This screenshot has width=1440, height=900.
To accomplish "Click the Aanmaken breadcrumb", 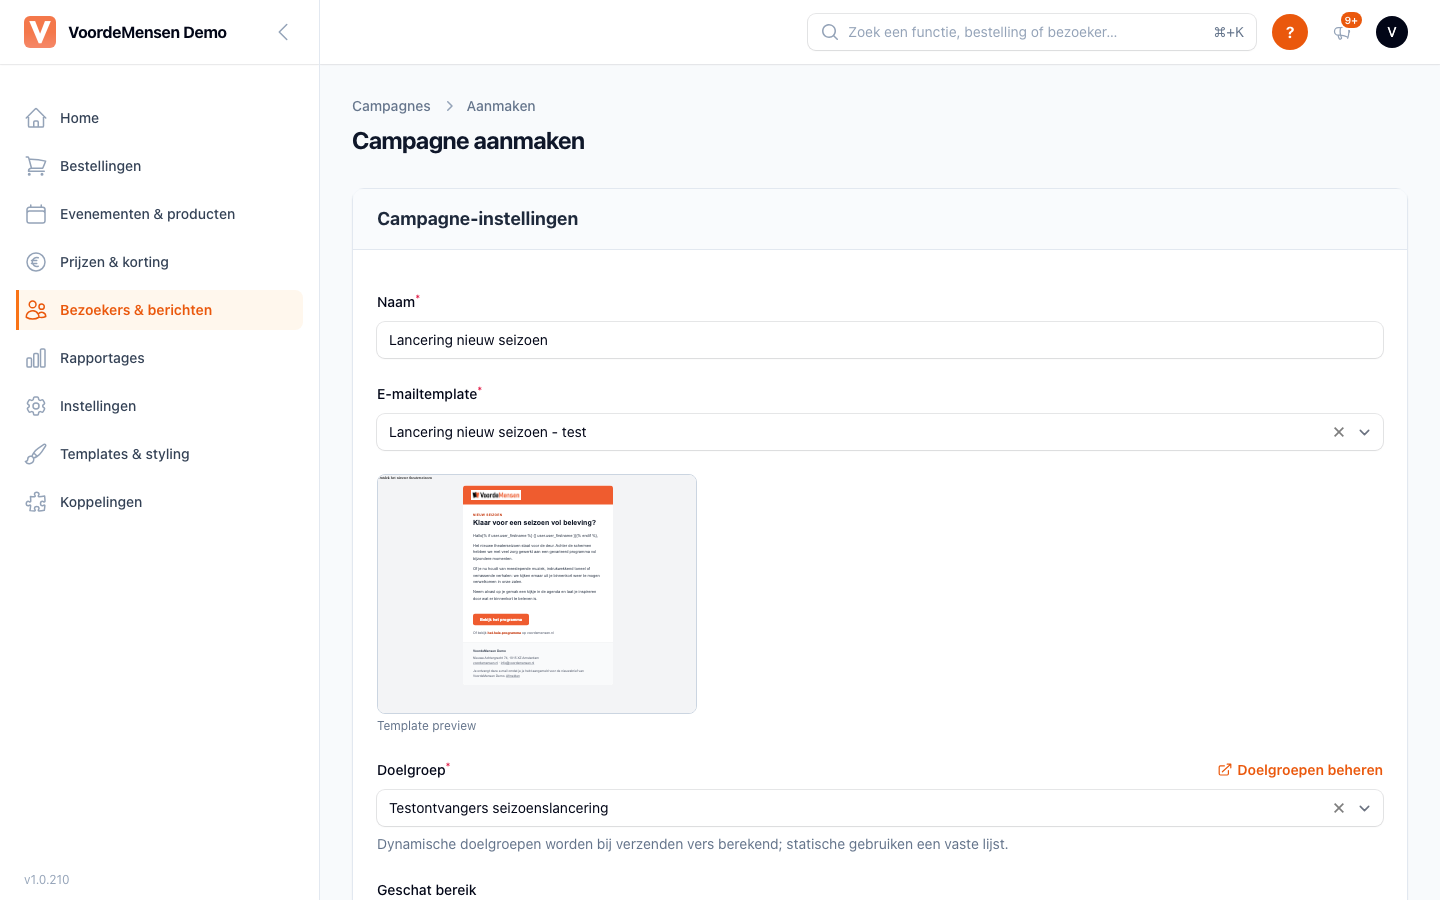I will (x=501, y=106).
